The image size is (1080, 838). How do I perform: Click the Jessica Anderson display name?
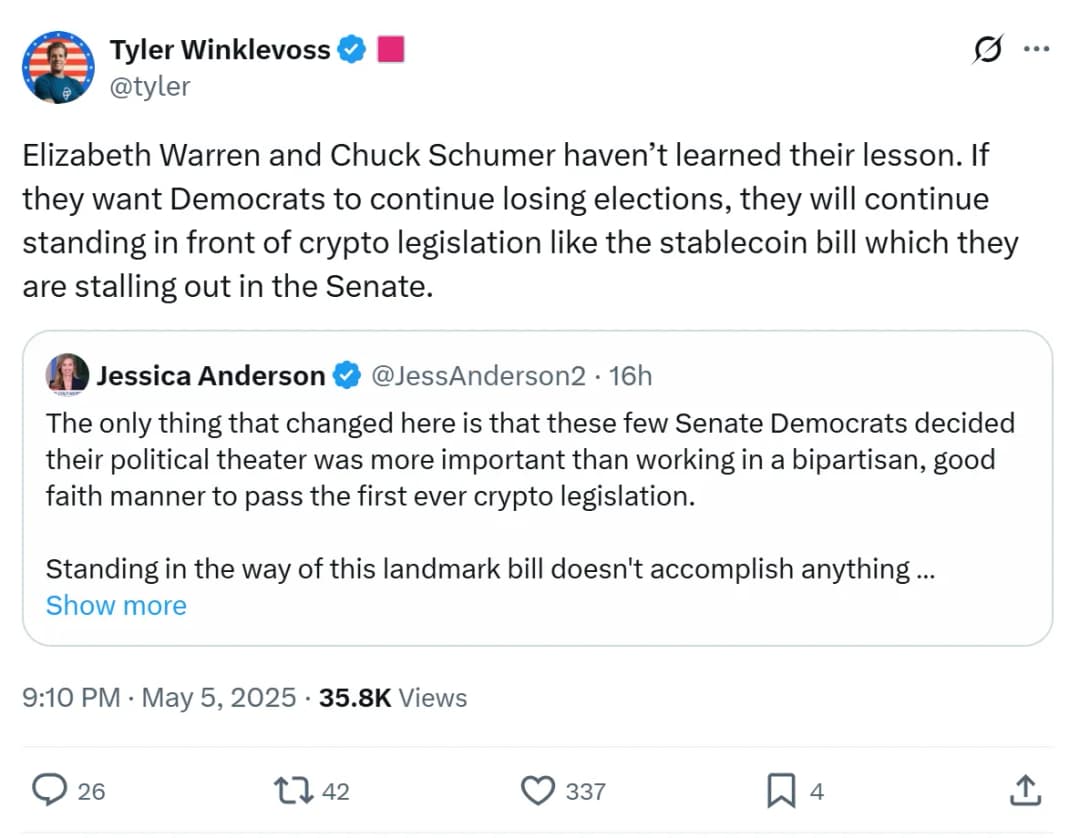point(210,376)
